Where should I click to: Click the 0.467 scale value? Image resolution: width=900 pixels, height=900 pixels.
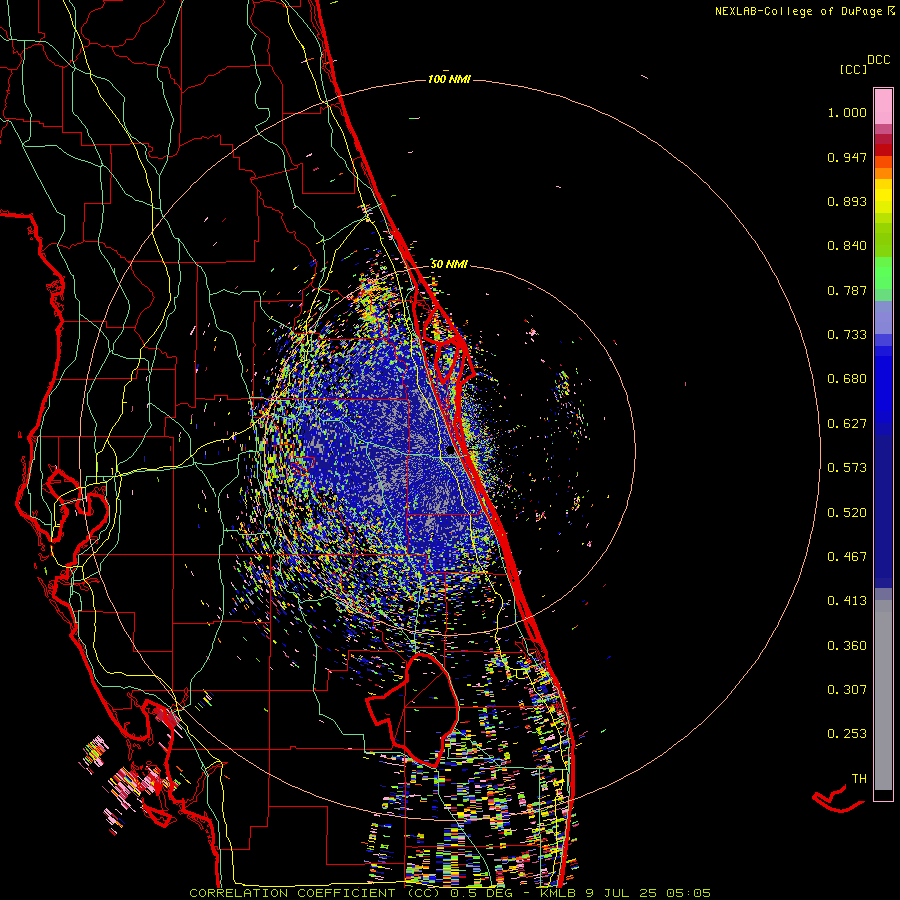pyautogui.click(x=847, y=557)
